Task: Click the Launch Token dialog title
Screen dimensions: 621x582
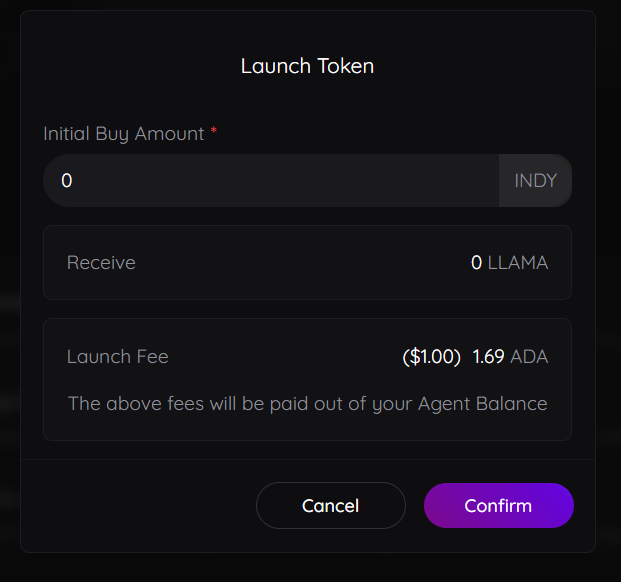Action: tap(307, 67)
